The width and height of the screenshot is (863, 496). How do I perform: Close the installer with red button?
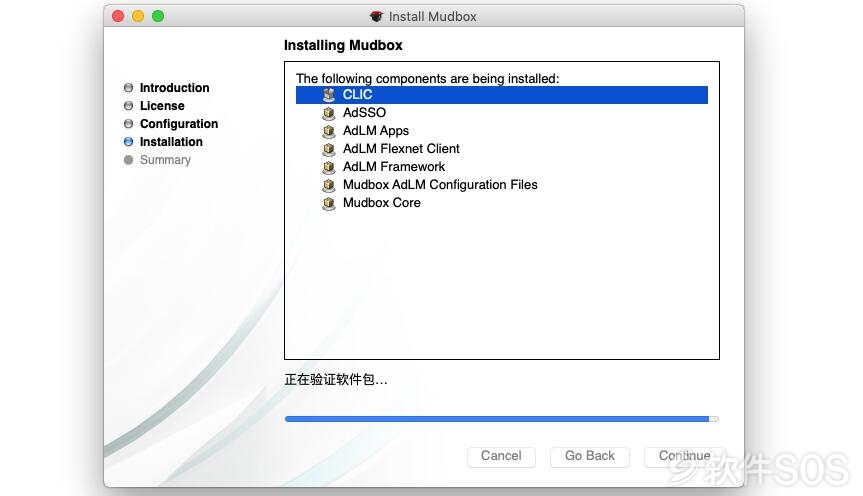pos(118,17)
